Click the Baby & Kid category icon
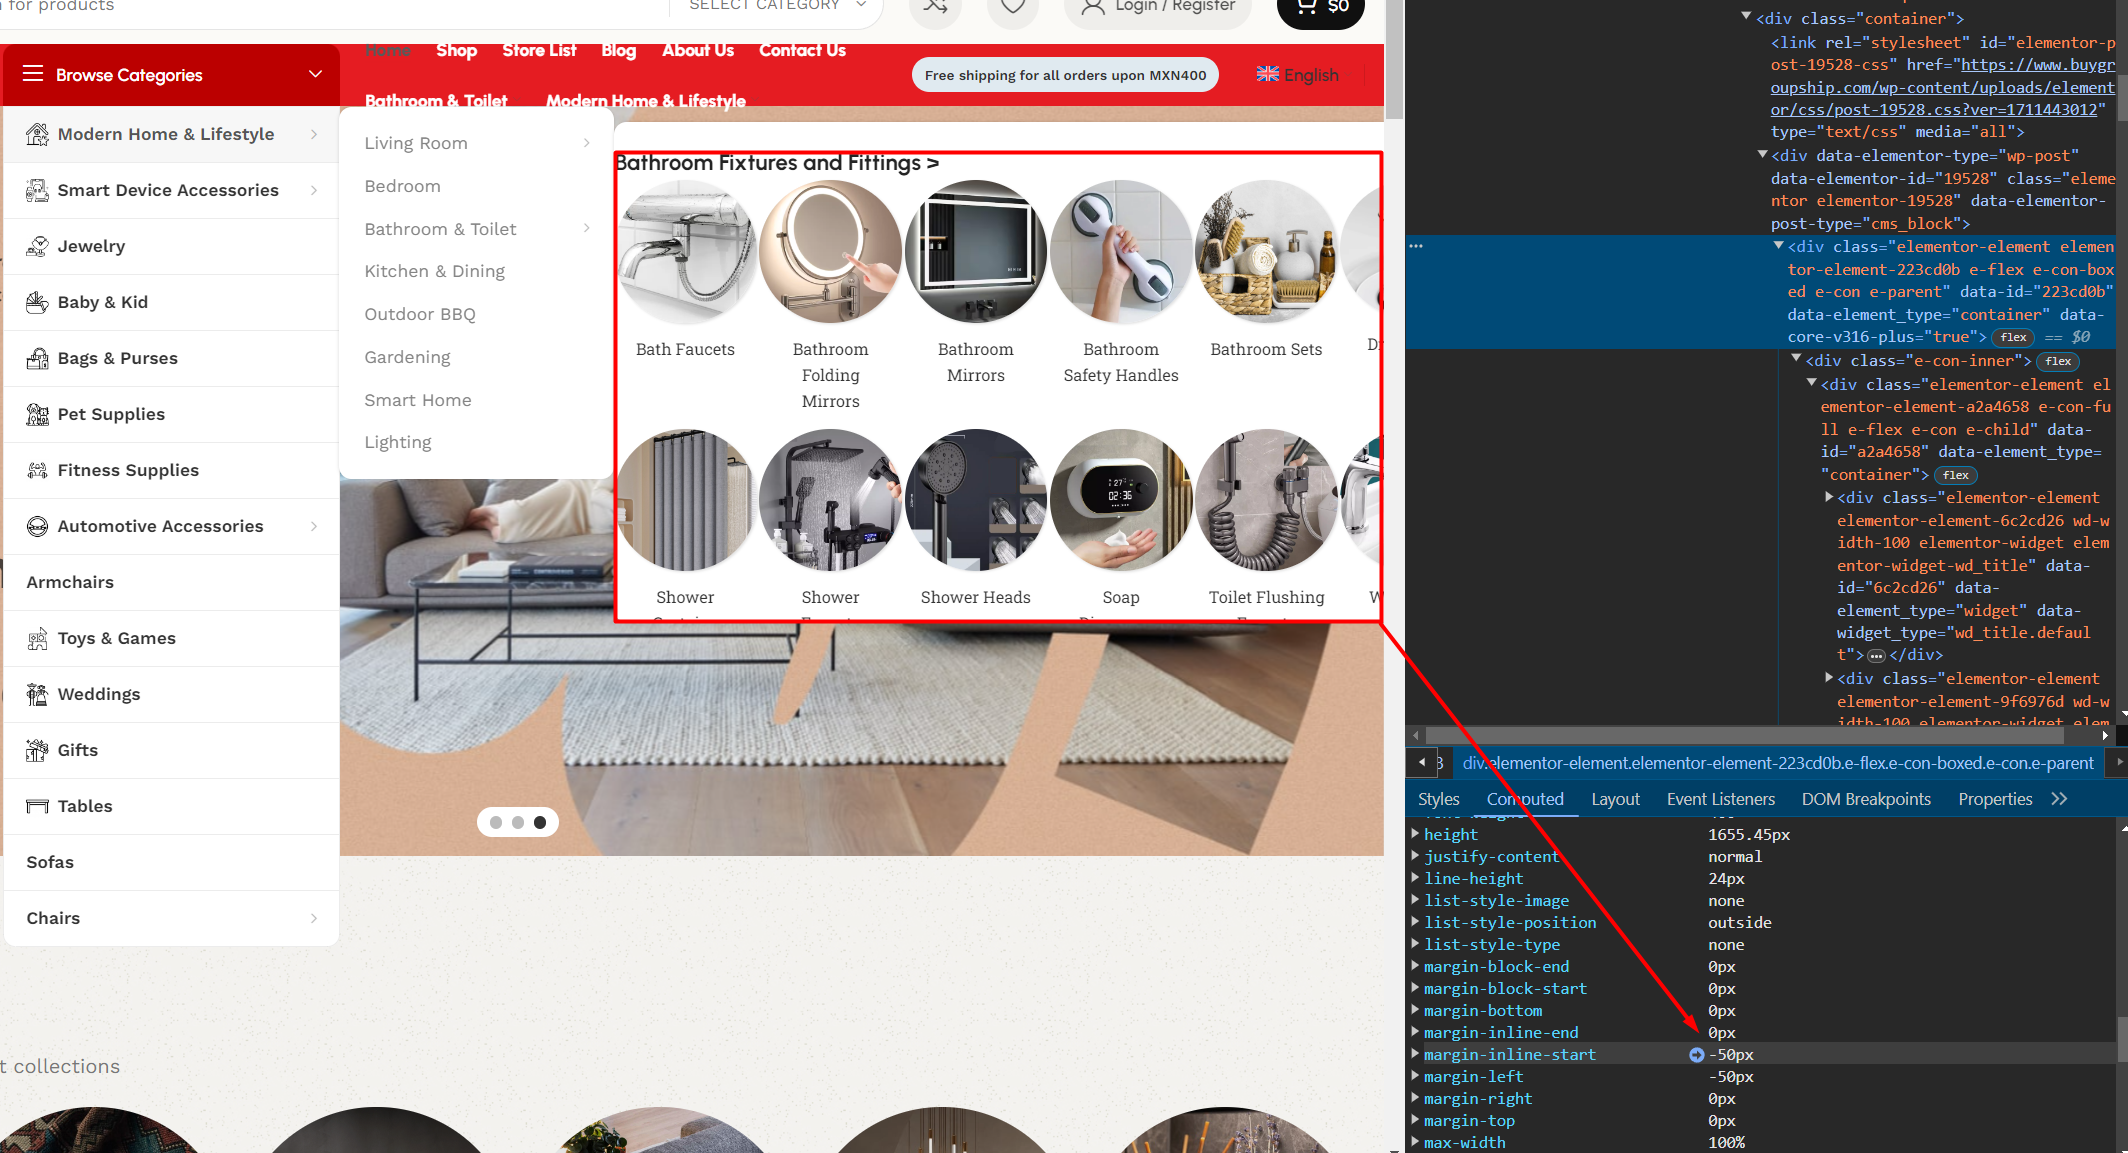Screen dimensions: 2128x1153 [37, 302]
